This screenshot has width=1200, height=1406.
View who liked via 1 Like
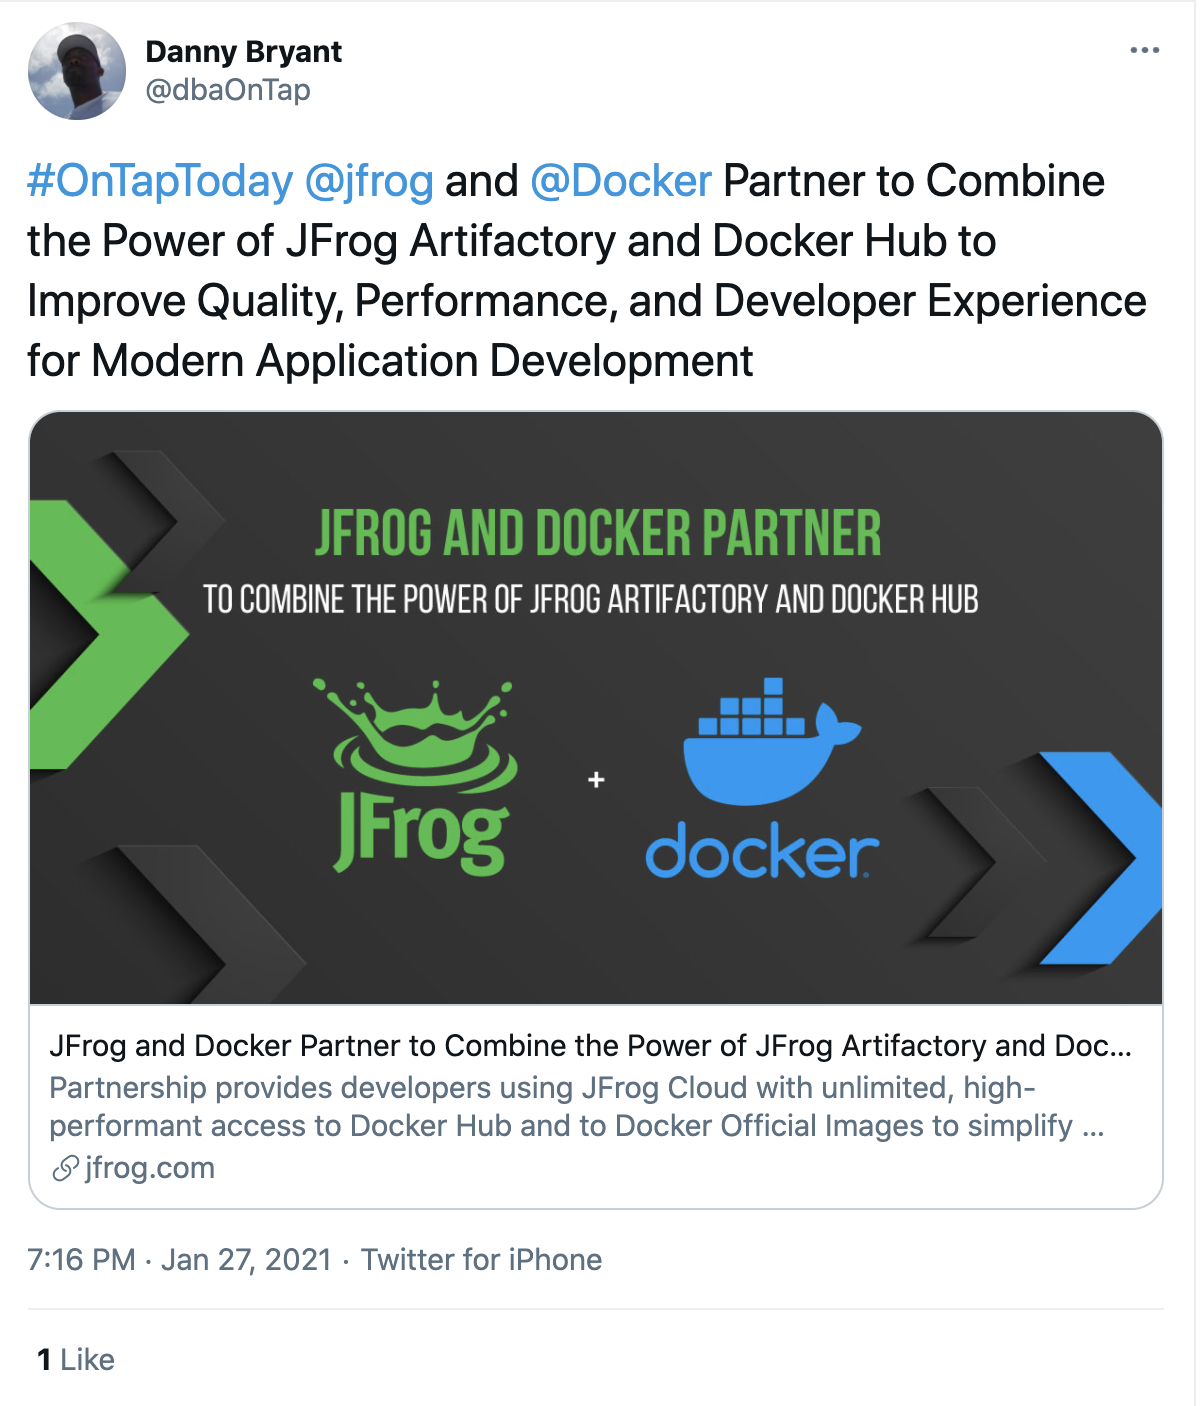[x=76, y=1360]
